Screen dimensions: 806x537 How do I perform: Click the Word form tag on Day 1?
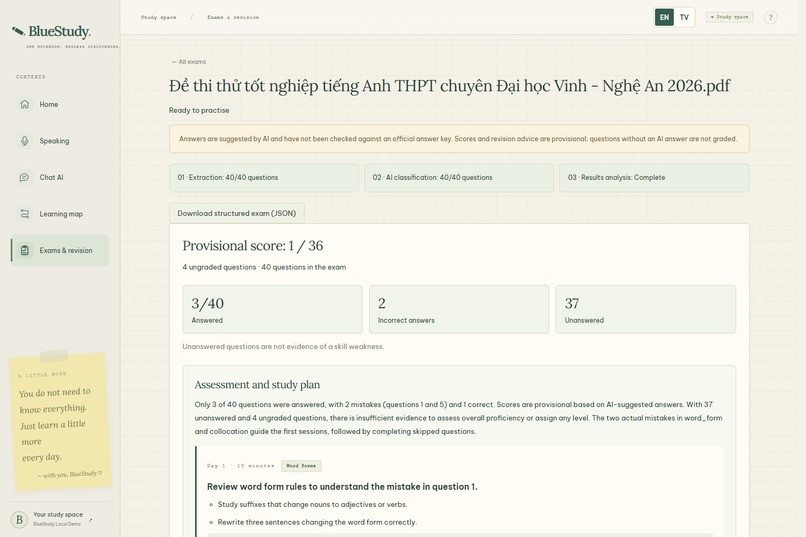coord(301,466)
